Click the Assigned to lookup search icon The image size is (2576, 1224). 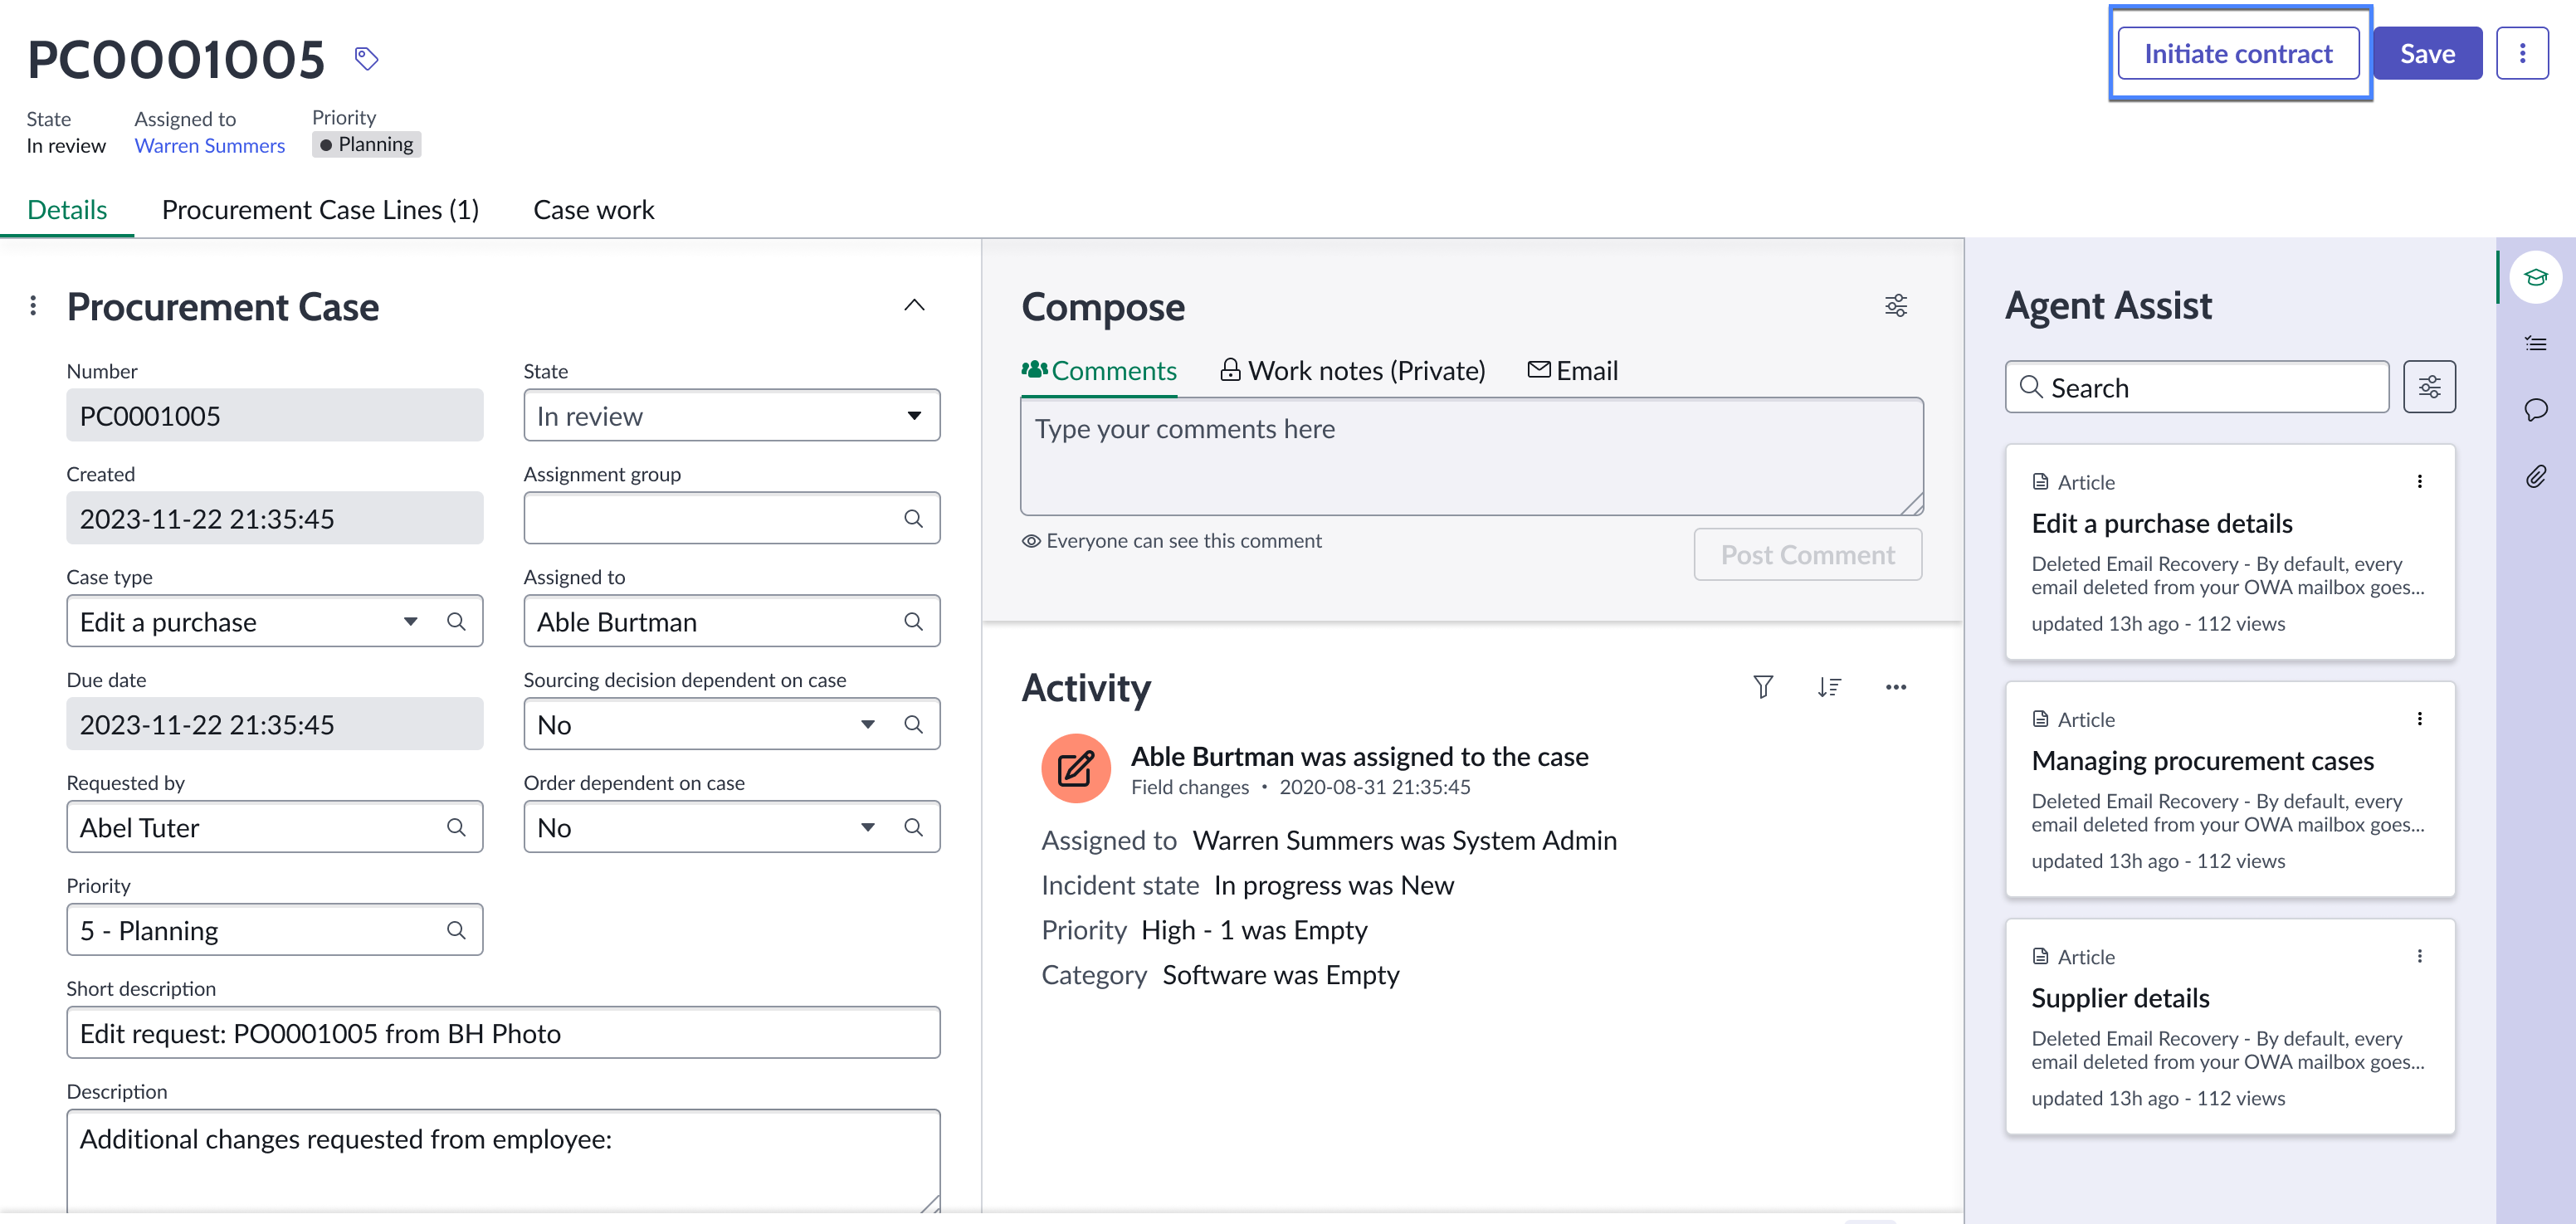coord(913,621)
